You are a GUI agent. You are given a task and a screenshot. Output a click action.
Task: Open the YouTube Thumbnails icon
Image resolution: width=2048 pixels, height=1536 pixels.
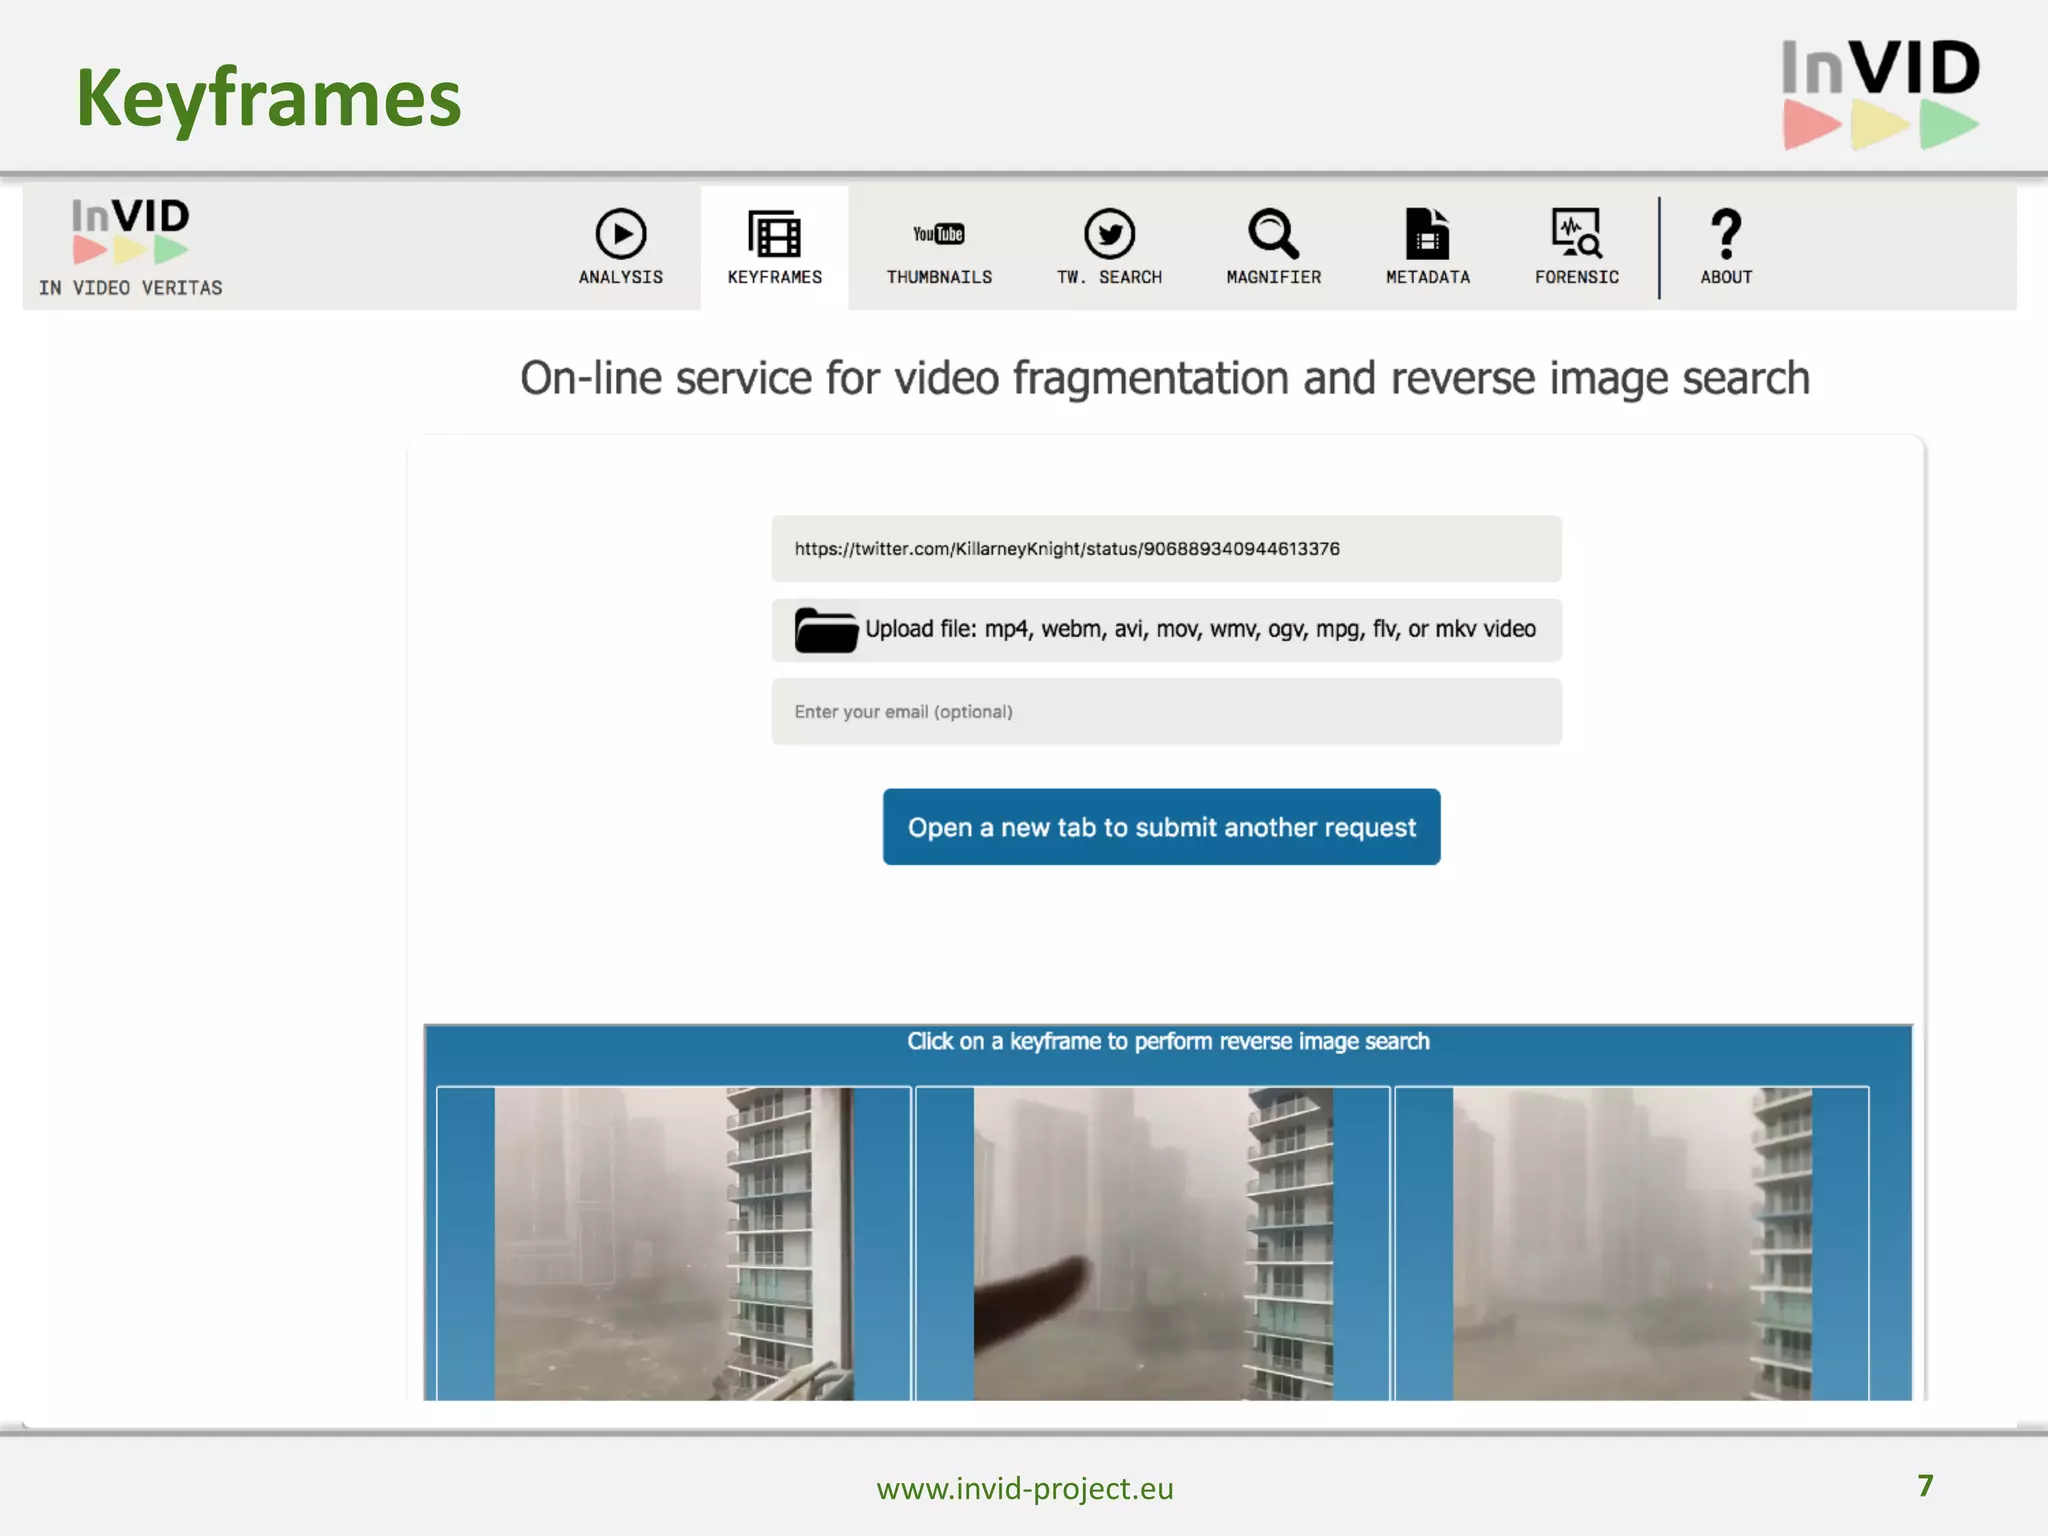pyautogui.click(x=939, y=234)
